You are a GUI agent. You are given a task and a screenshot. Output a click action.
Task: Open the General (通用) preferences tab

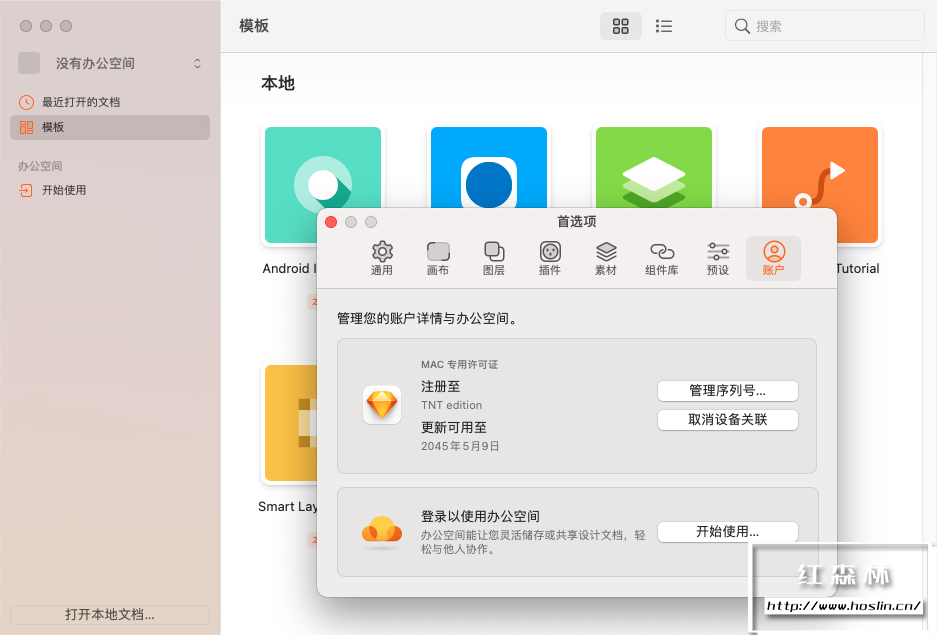(x=382, y=259)
